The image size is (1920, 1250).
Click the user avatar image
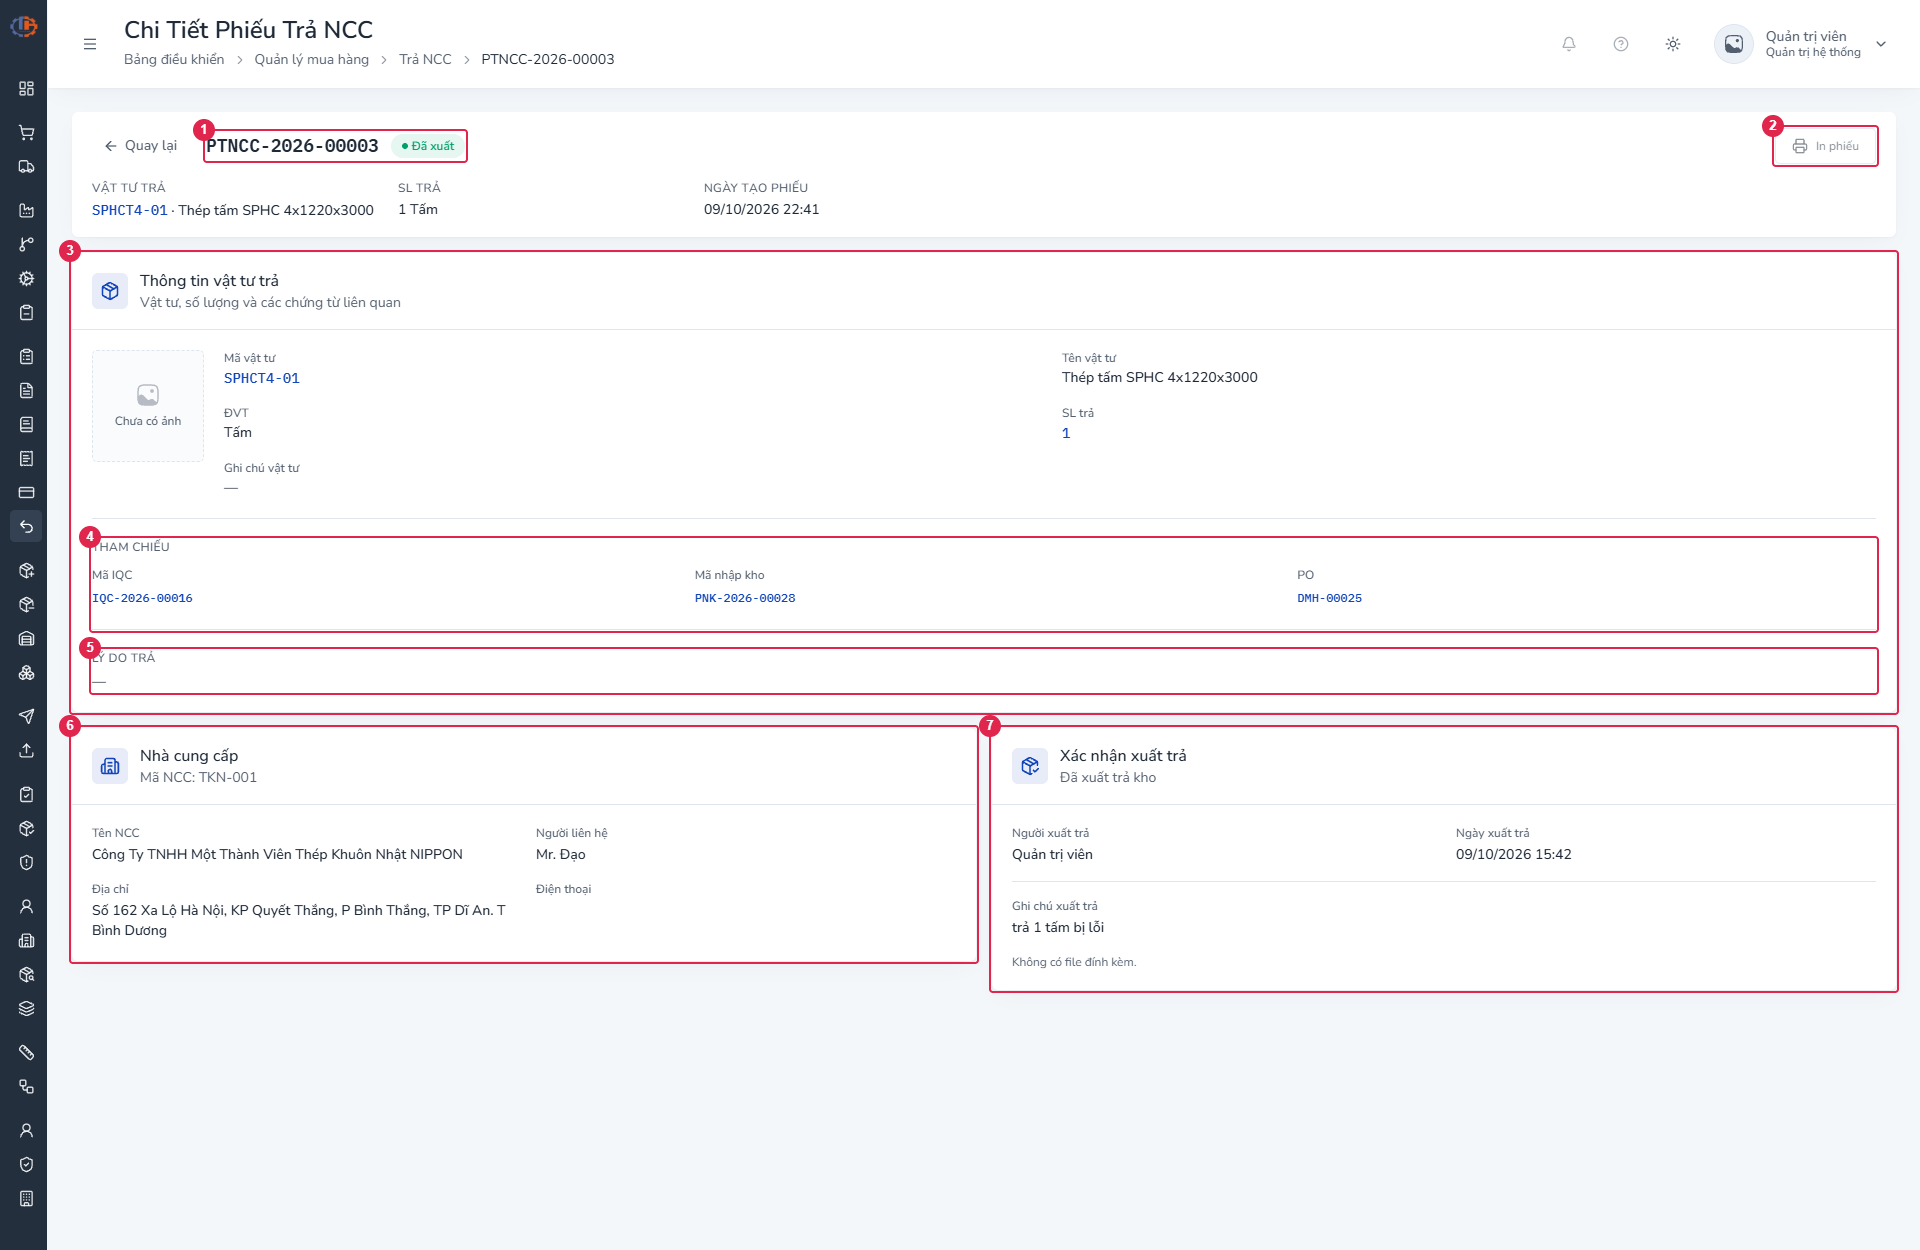[x=1734, y=44]
